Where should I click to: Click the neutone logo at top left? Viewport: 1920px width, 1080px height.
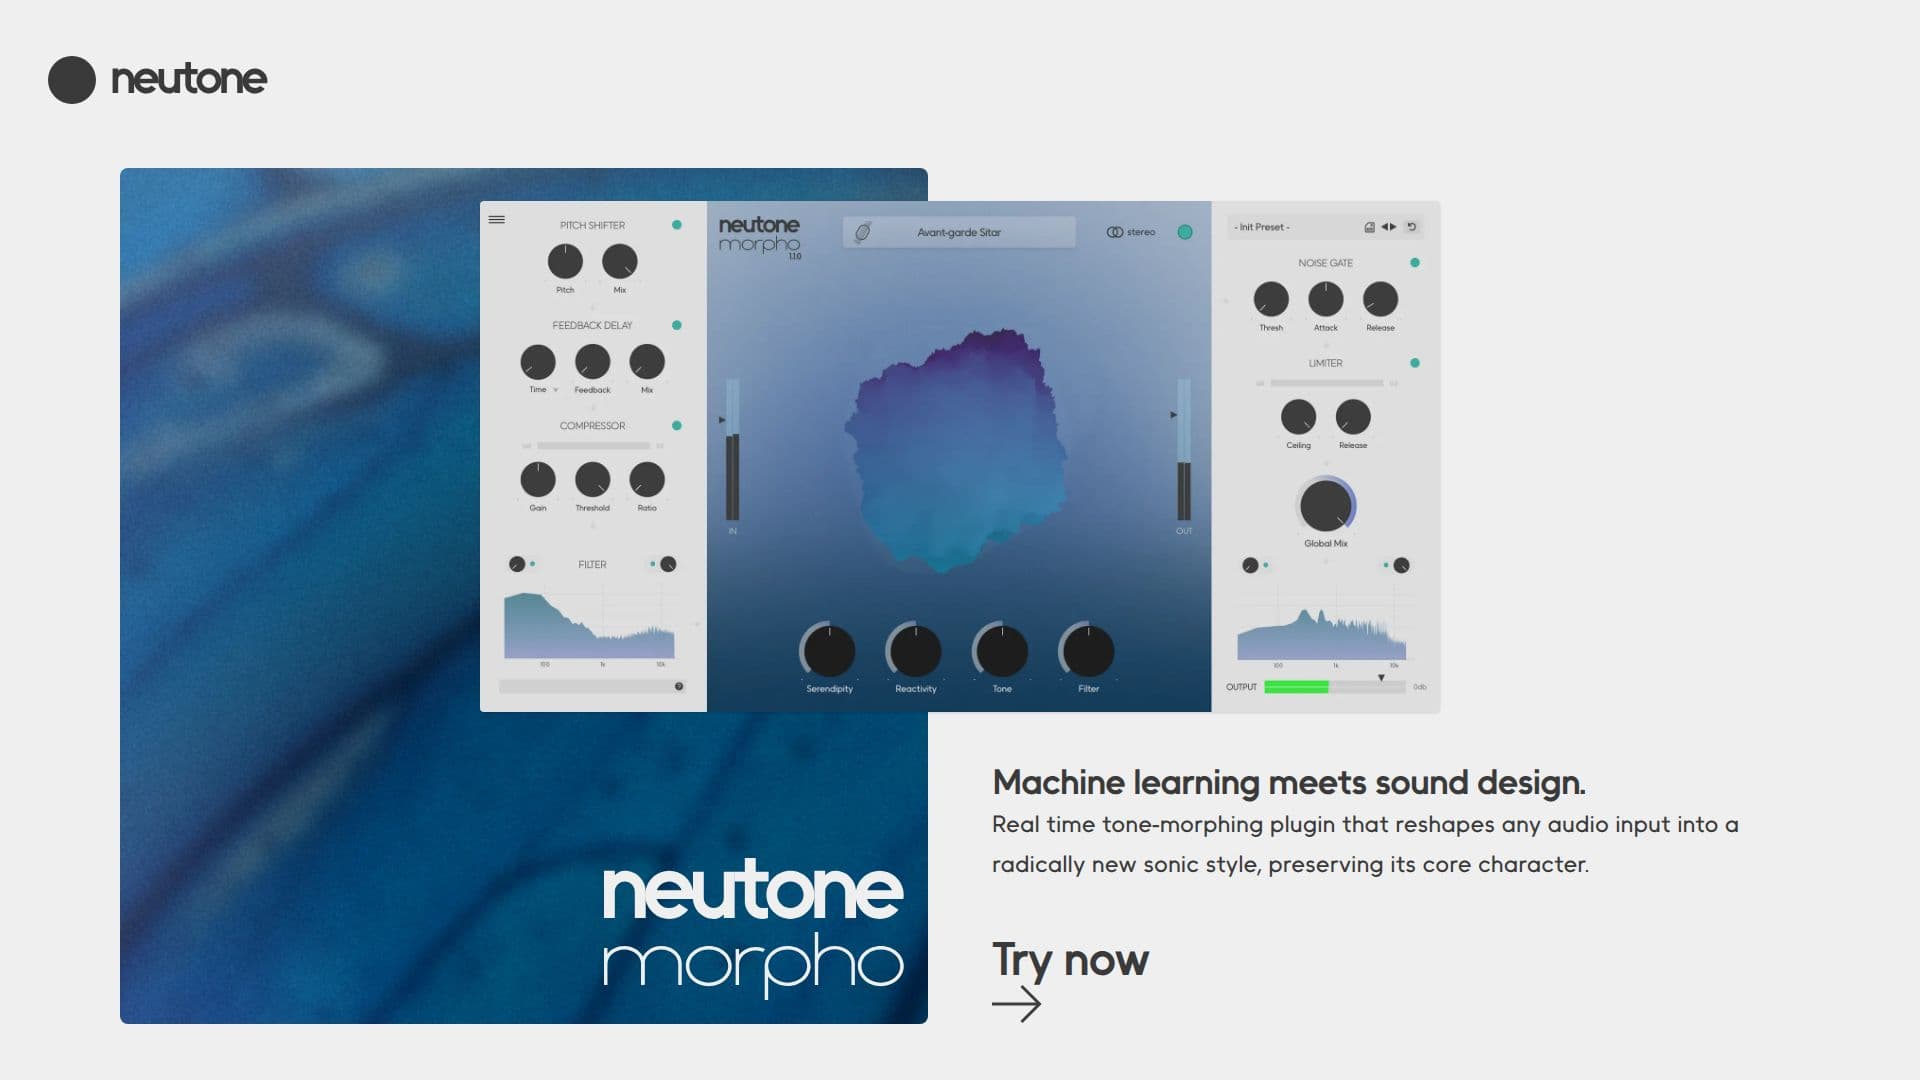158,79
